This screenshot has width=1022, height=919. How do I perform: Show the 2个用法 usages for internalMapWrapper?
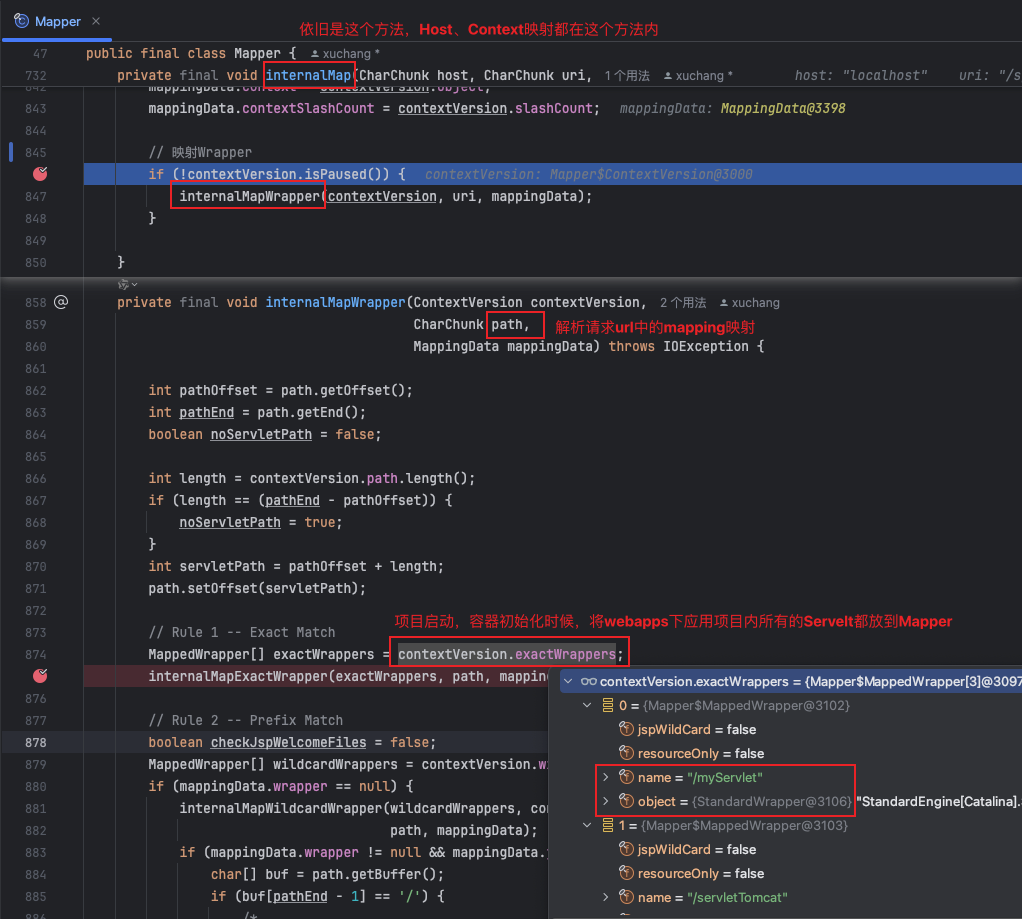point(683,302)
